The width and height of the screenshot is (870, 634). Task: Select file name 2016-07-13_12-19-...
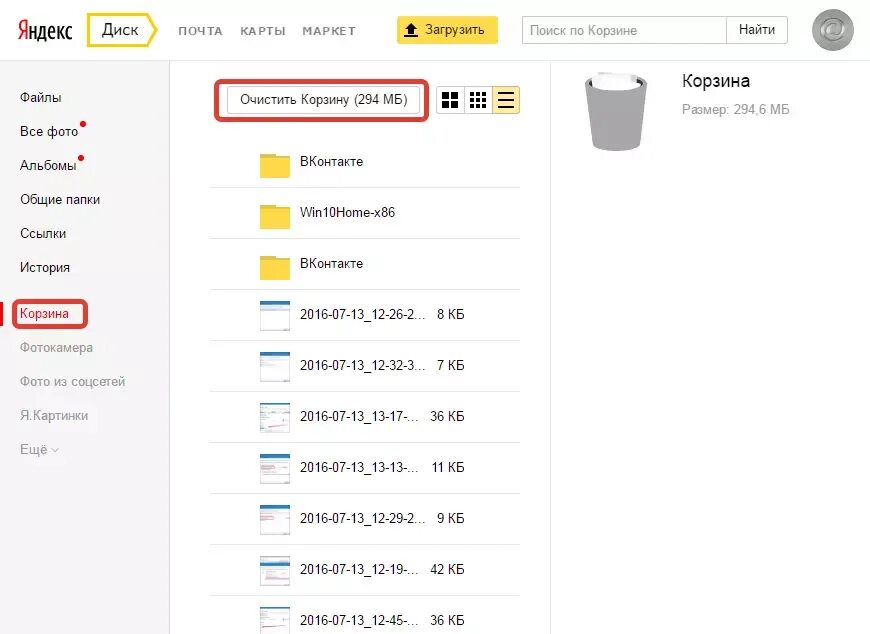pos(359,570)
